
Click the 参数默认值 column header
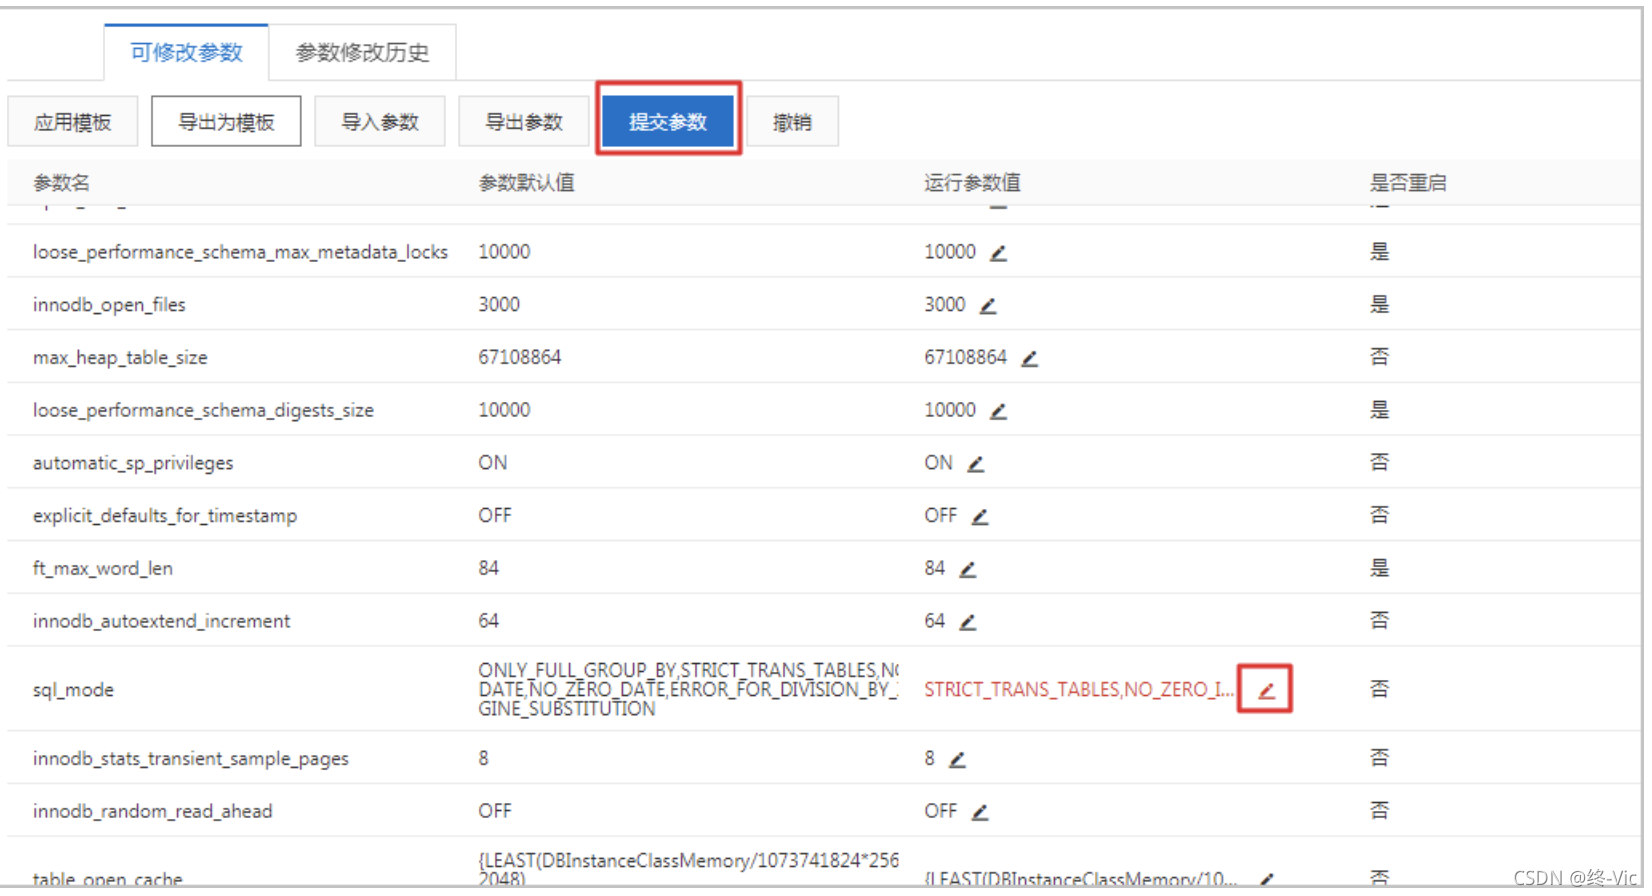pos(526,183)
